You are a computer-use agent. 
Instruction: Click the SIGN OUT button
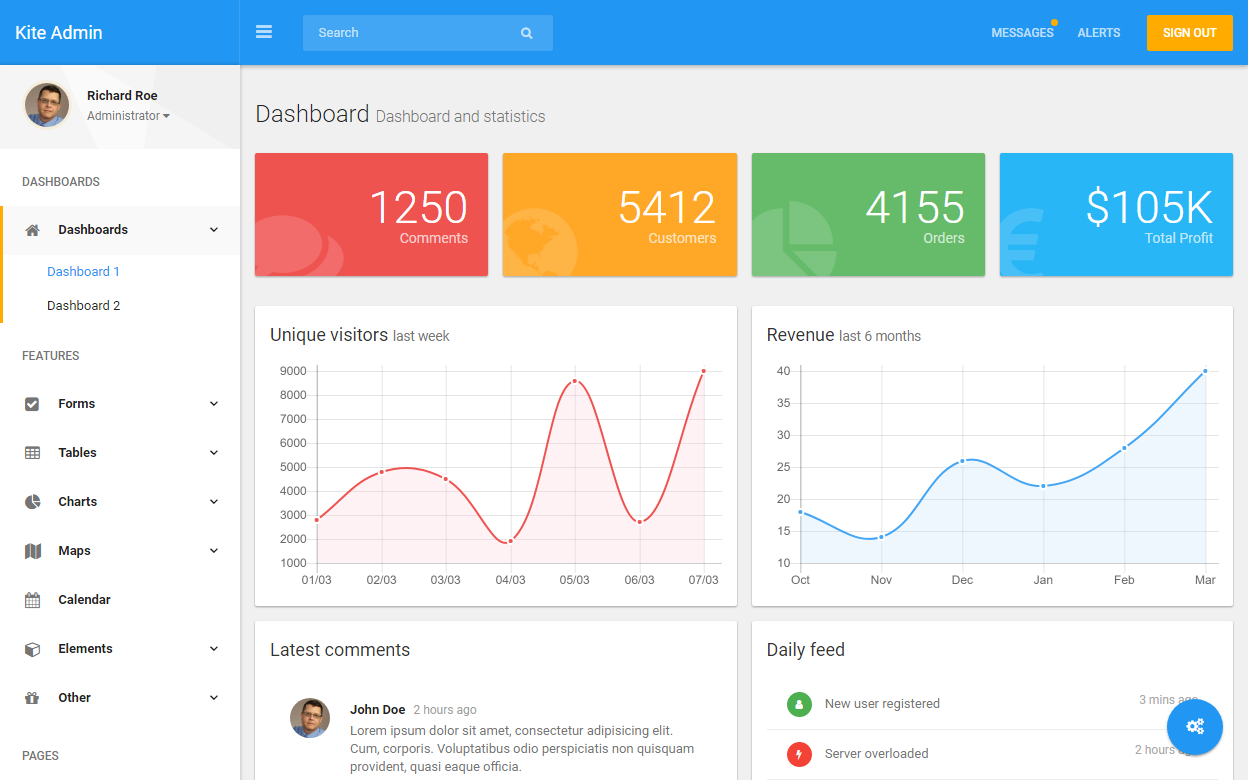point(1190,33)
